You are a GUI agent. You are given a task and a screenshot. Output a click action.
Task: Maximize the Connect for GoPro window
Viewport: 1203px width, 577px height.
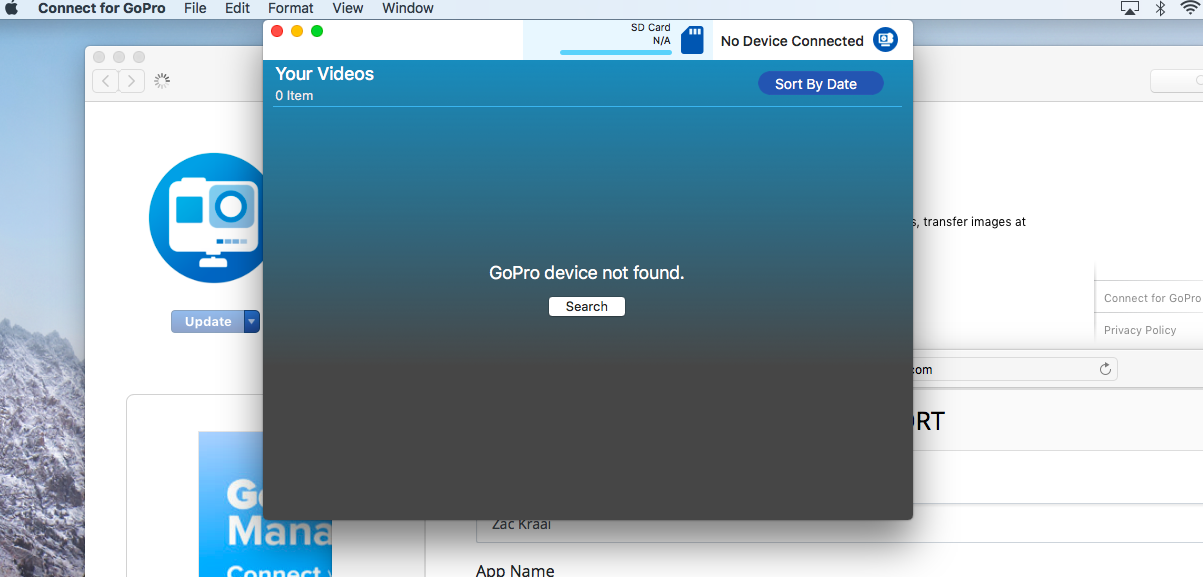point(317,31)
